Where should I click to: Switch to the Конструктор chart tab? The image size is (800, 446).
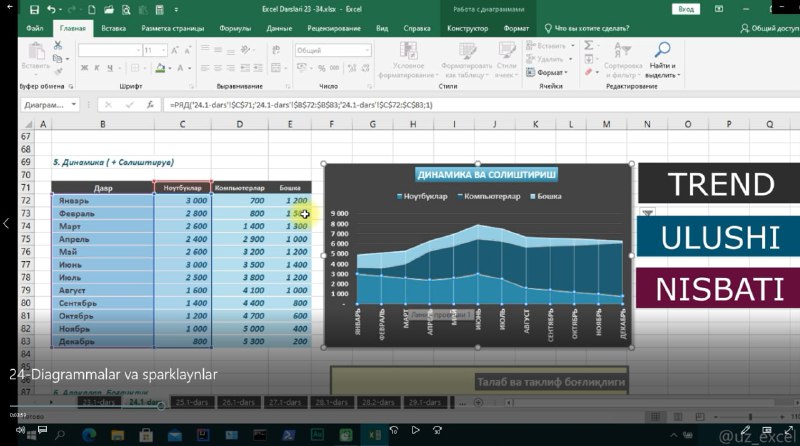click(x=467, y=28)
